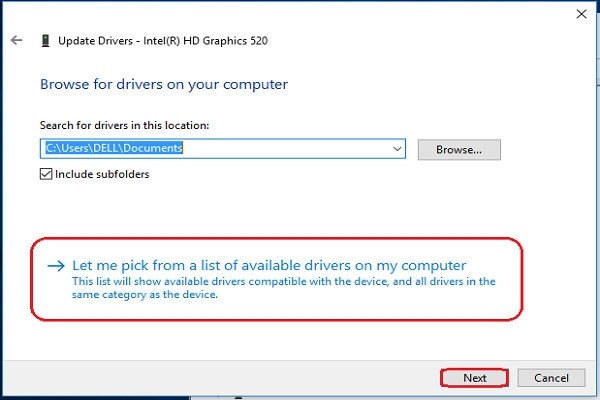Click the highlighted C:\Users\DELL\Documents path text
Viewport: 600px width, 400px height.
click(x=113, y=149)
